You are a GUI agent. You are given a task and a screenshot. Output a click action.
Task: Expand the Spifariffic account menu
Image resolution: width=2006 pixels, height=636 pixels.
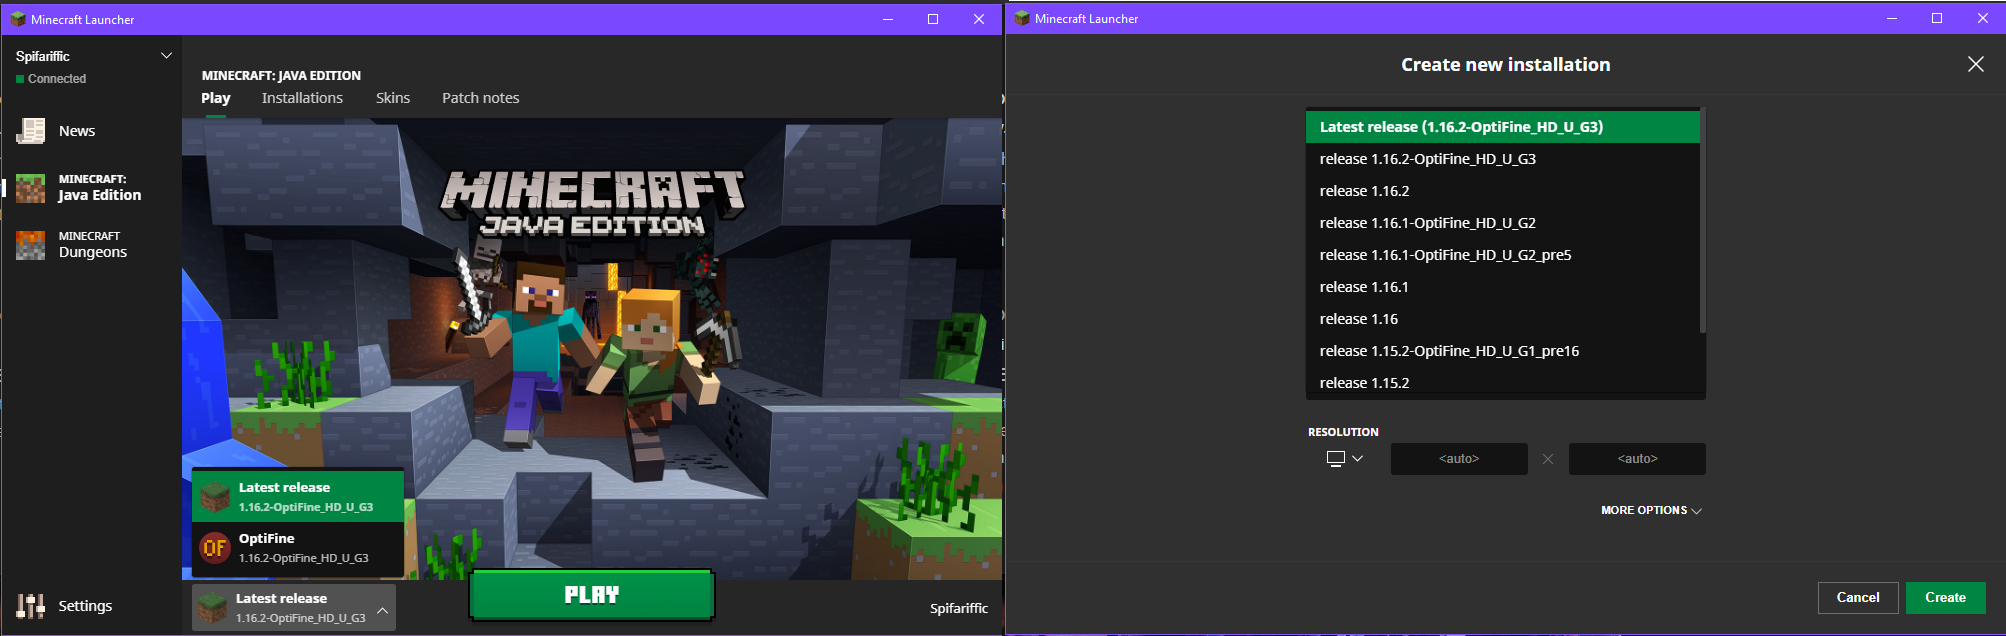pyautogui.click(x=166, y=56)
